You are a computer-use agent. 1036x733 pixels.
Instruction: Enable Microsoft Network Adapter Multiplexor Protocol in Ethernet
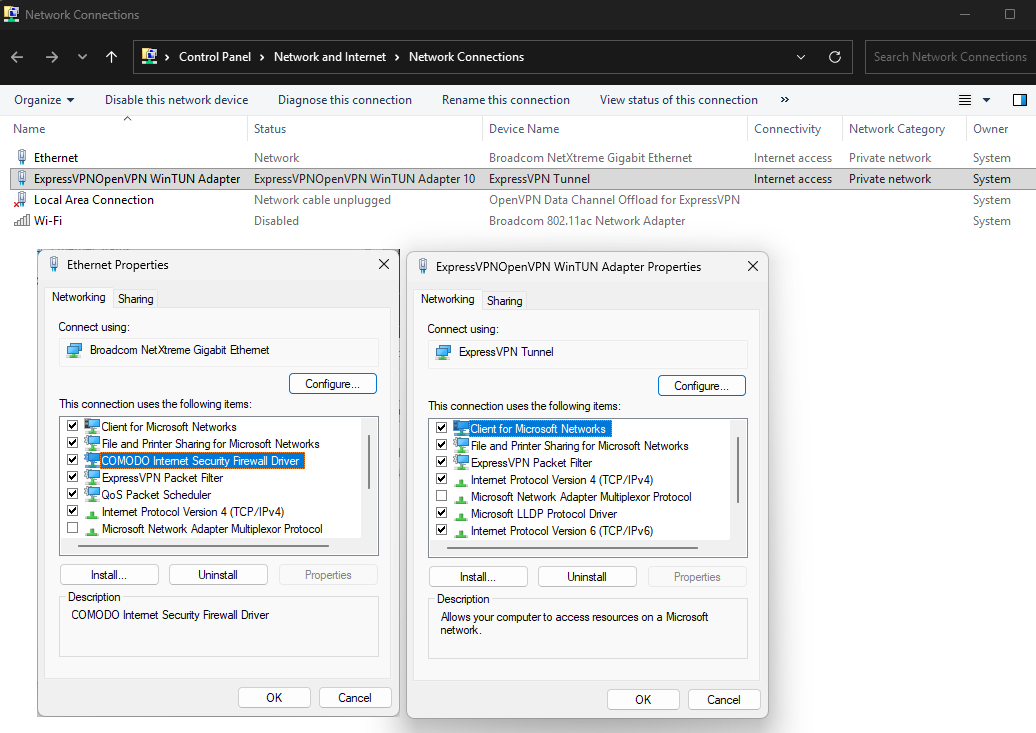[72, 528]
